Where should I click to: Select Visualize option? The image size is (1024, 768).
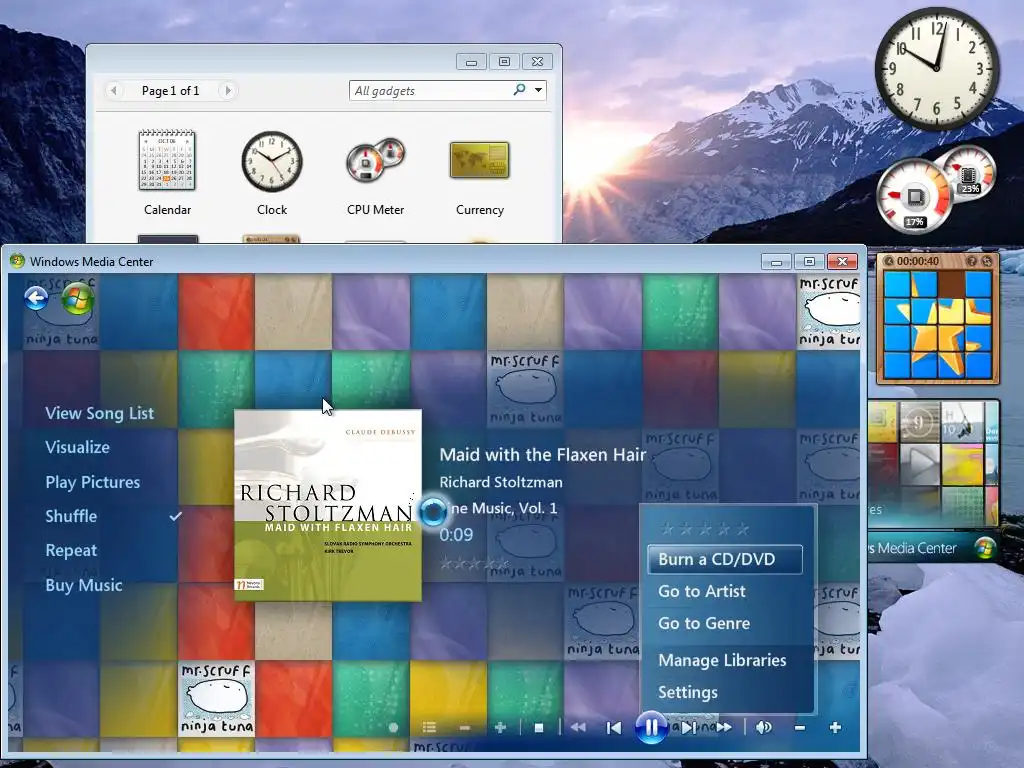point(77,447)
